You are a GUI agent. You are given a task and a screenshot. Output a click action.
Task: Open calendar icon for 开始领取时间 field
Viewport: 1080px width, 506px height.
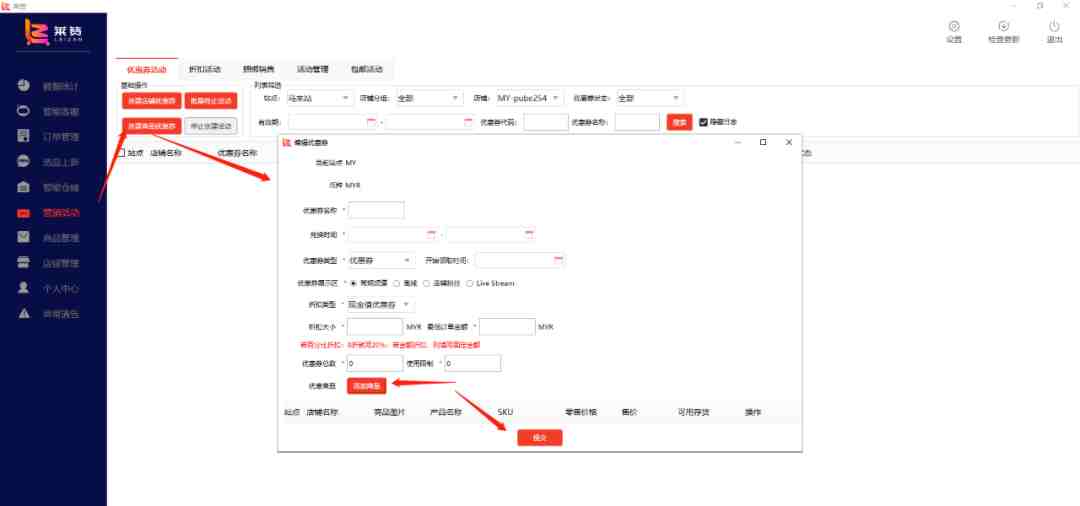coord(559,260)
